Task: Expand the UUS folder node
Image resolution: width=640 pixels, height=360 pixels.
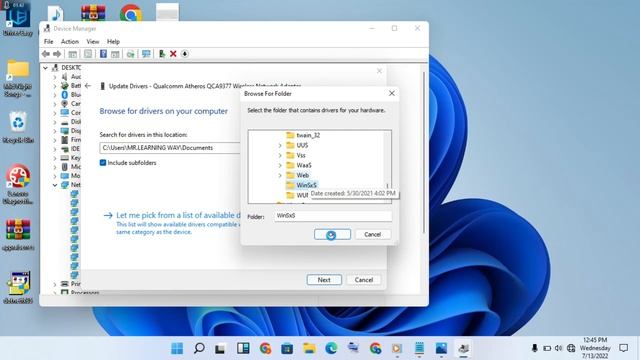Action: [x=280, y=145]
